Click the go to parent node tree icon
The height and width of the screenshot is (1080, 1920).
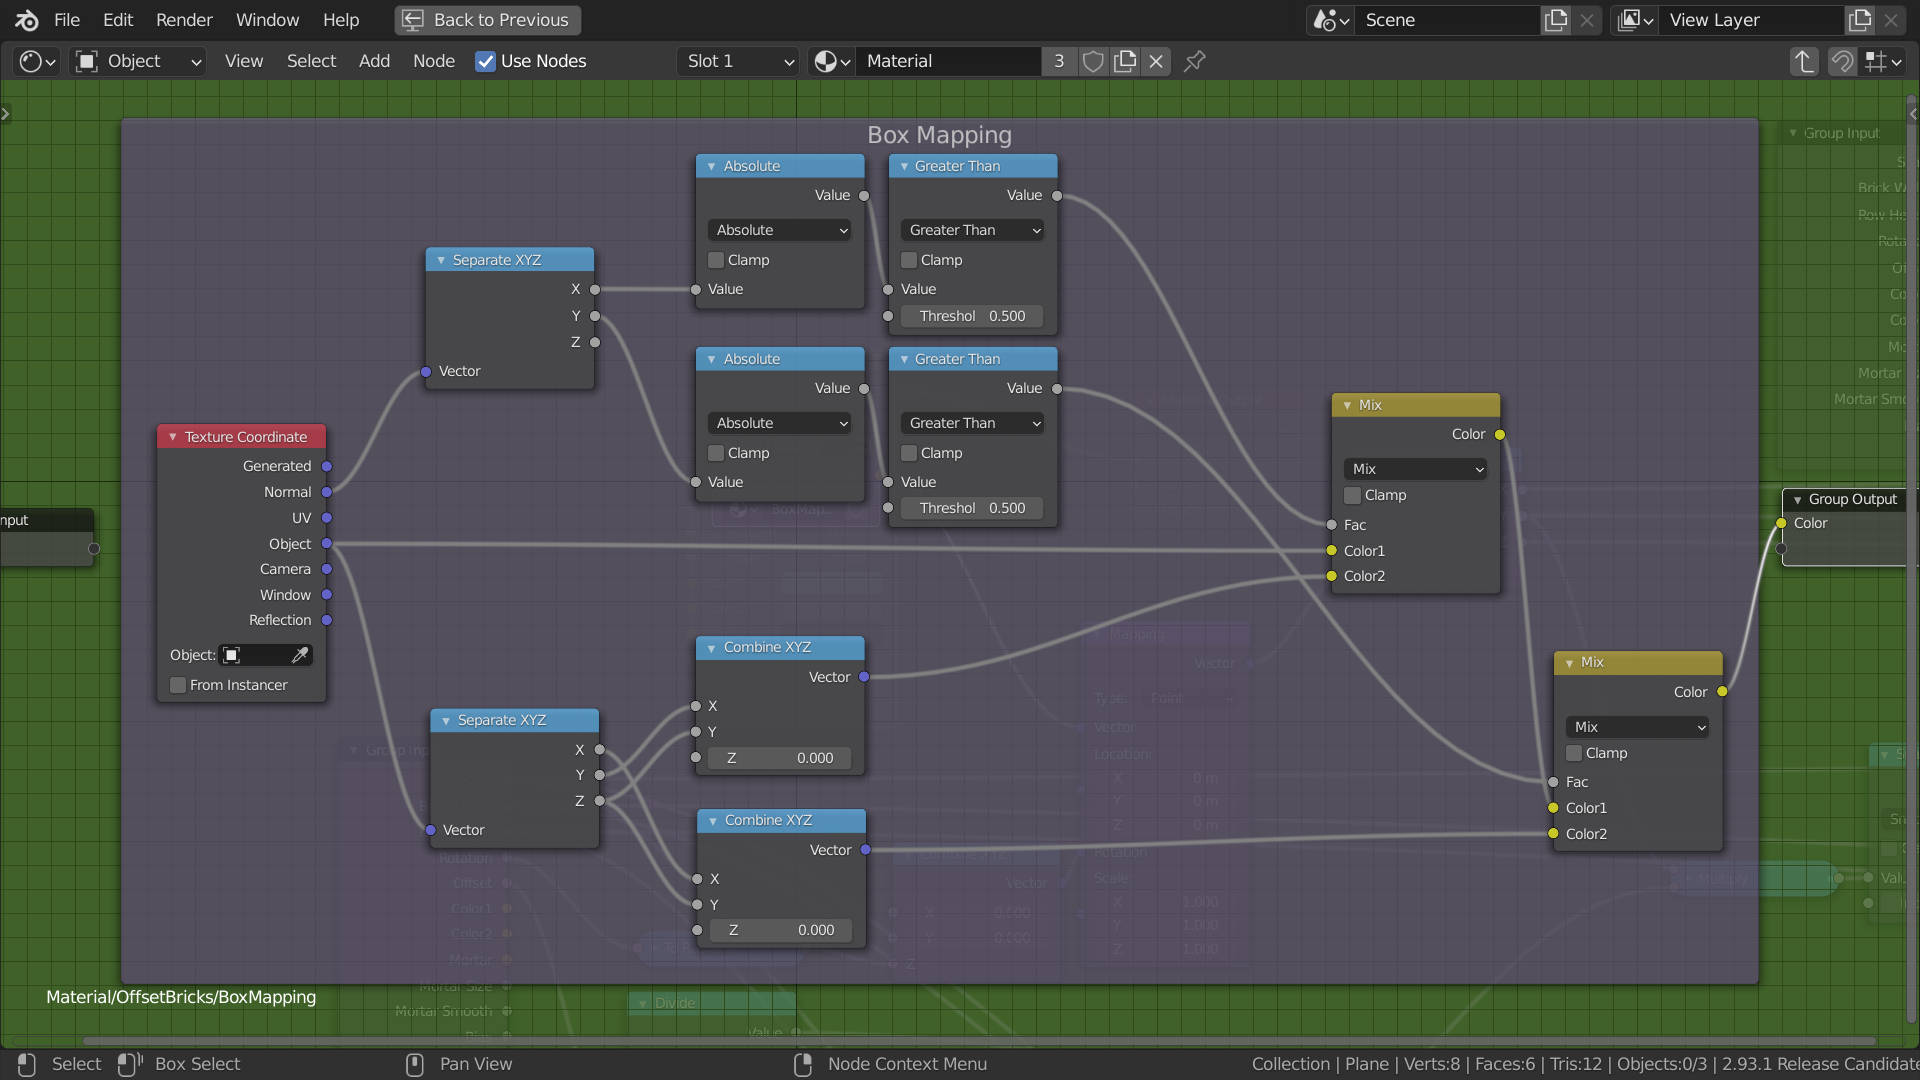pos(1804,61)
